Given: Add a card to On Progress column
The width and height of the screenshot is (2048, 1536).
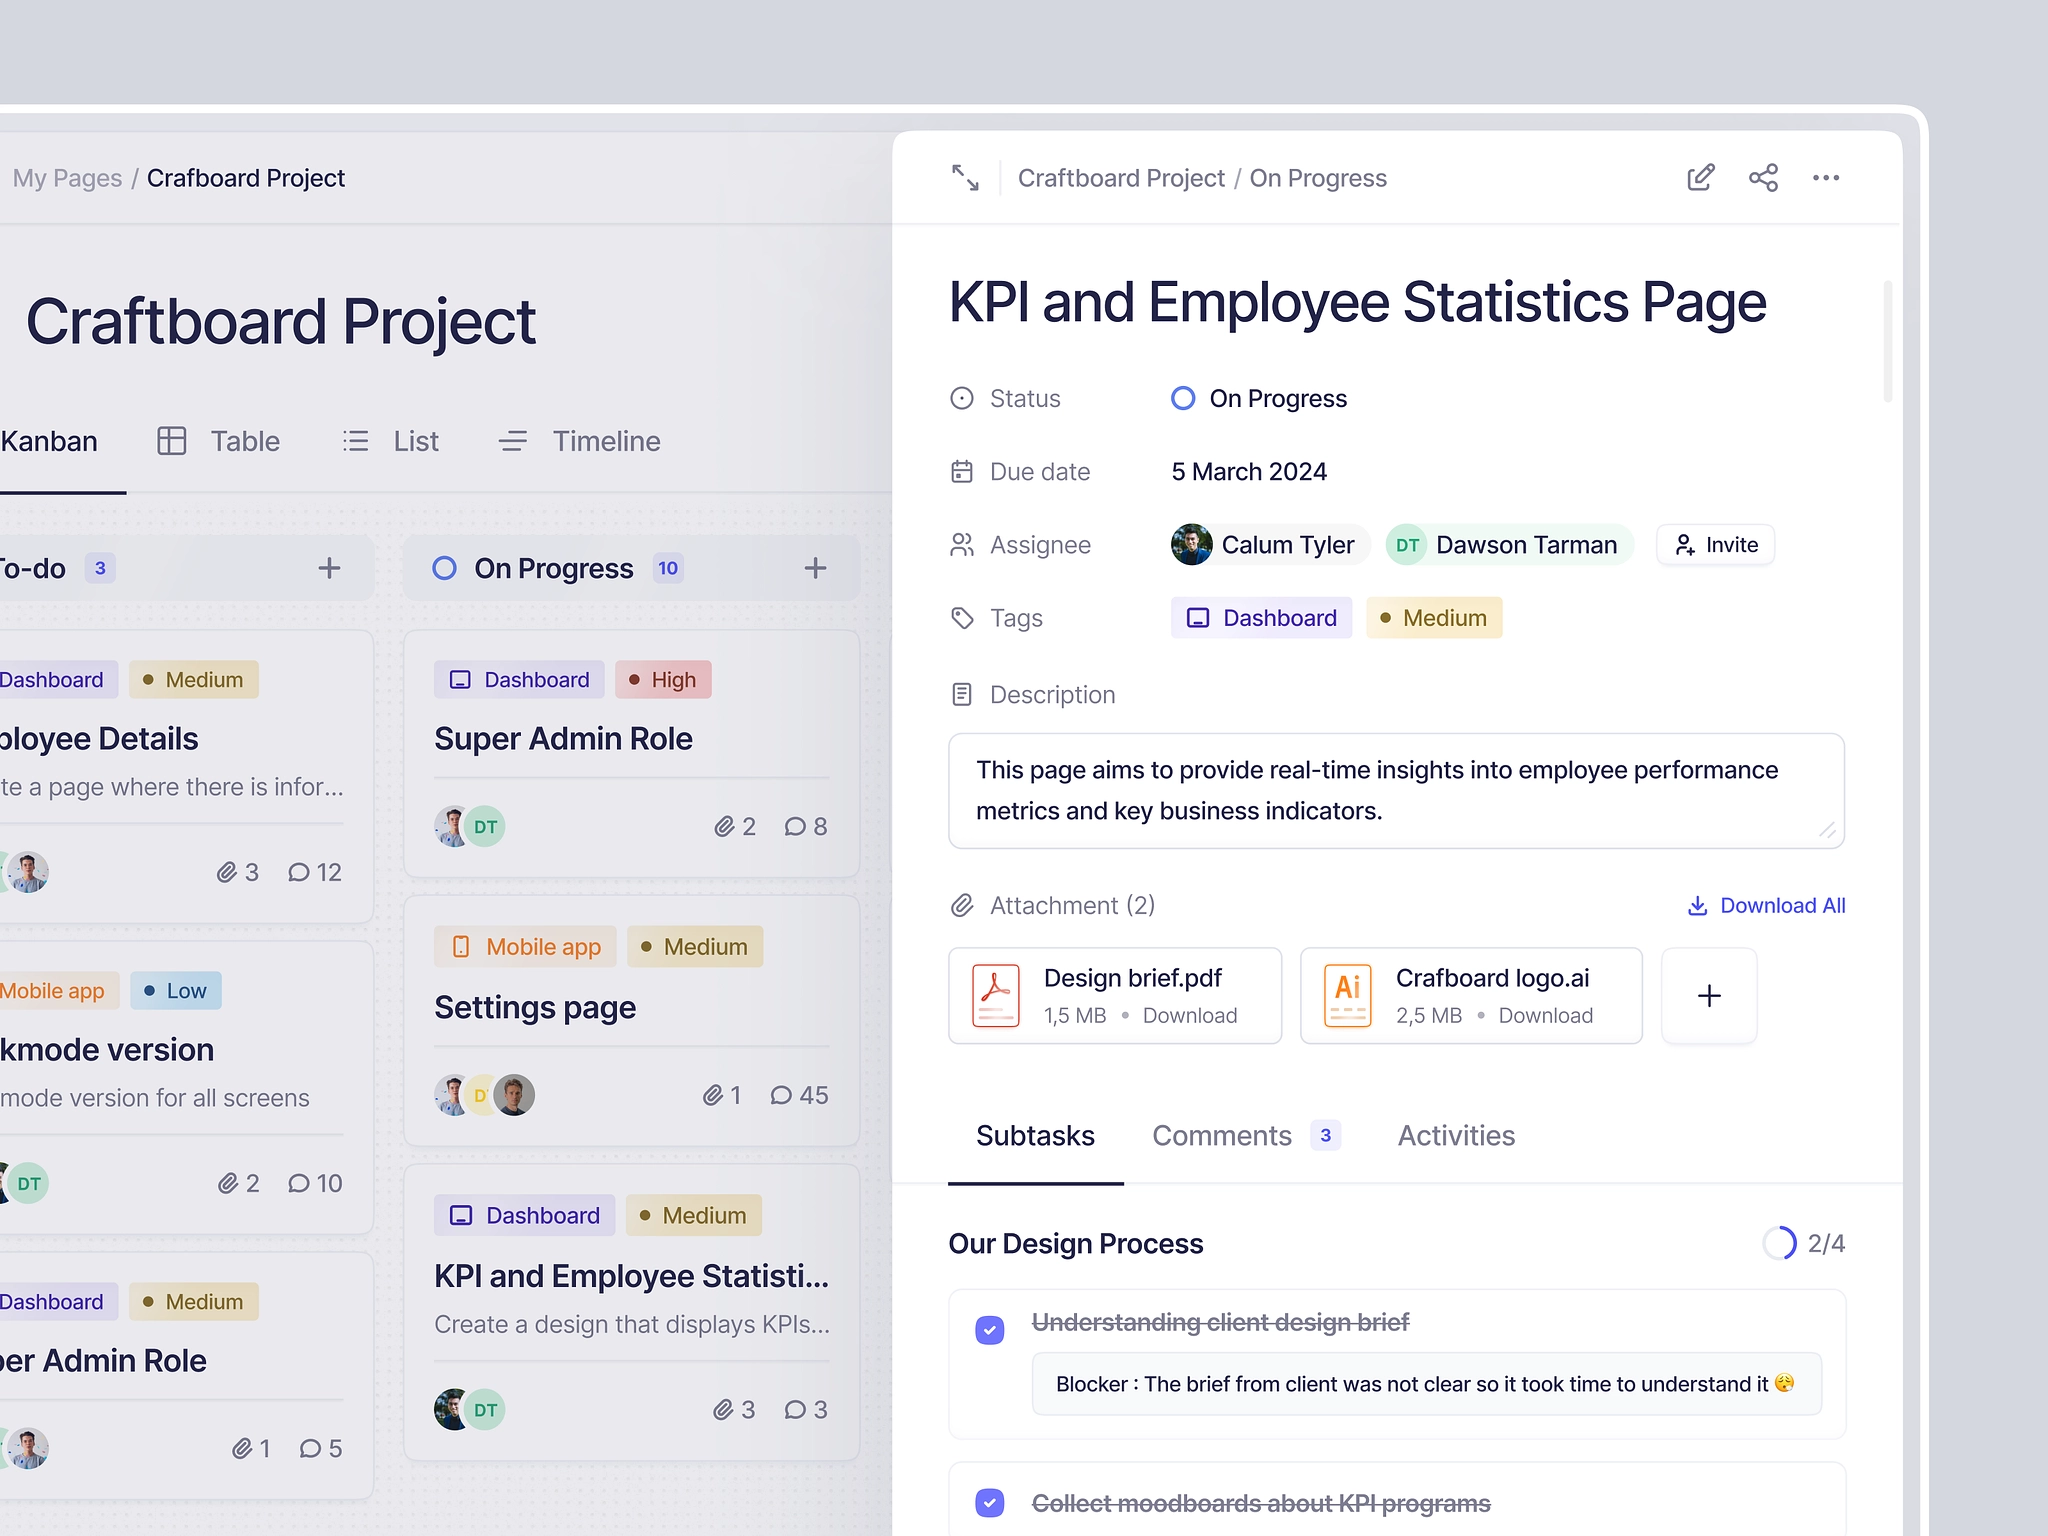Looking at the screenshot, I should click(816, 567).
